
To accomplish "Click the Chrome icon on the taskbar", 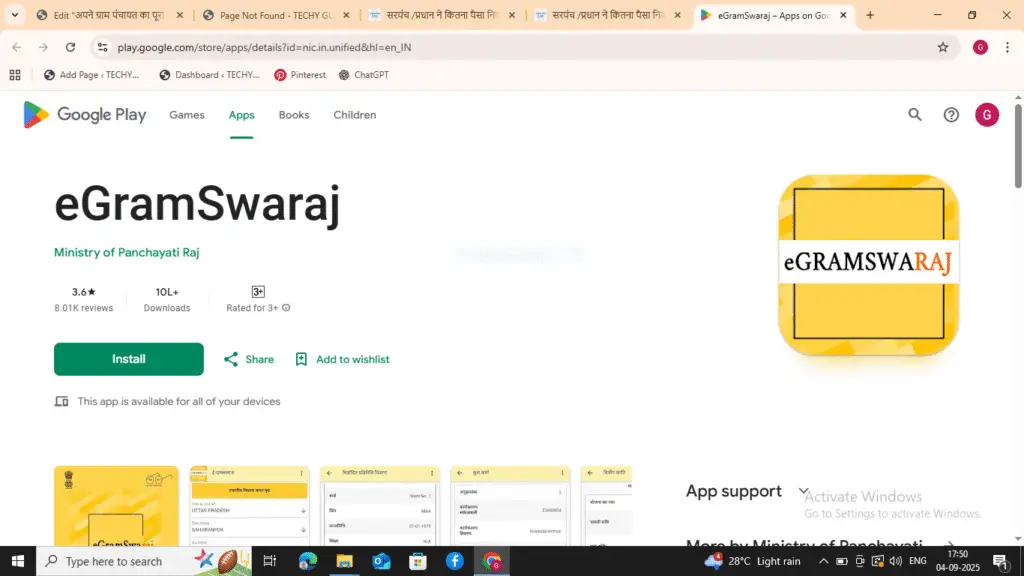I will click(x=492, y=561).
